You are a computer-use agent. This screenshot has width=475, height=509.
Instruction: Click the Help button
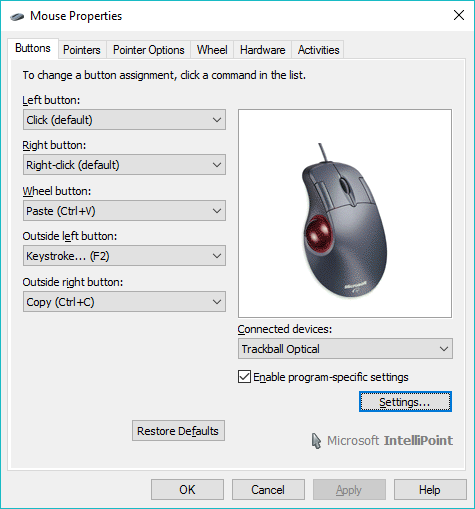point(430,490)
